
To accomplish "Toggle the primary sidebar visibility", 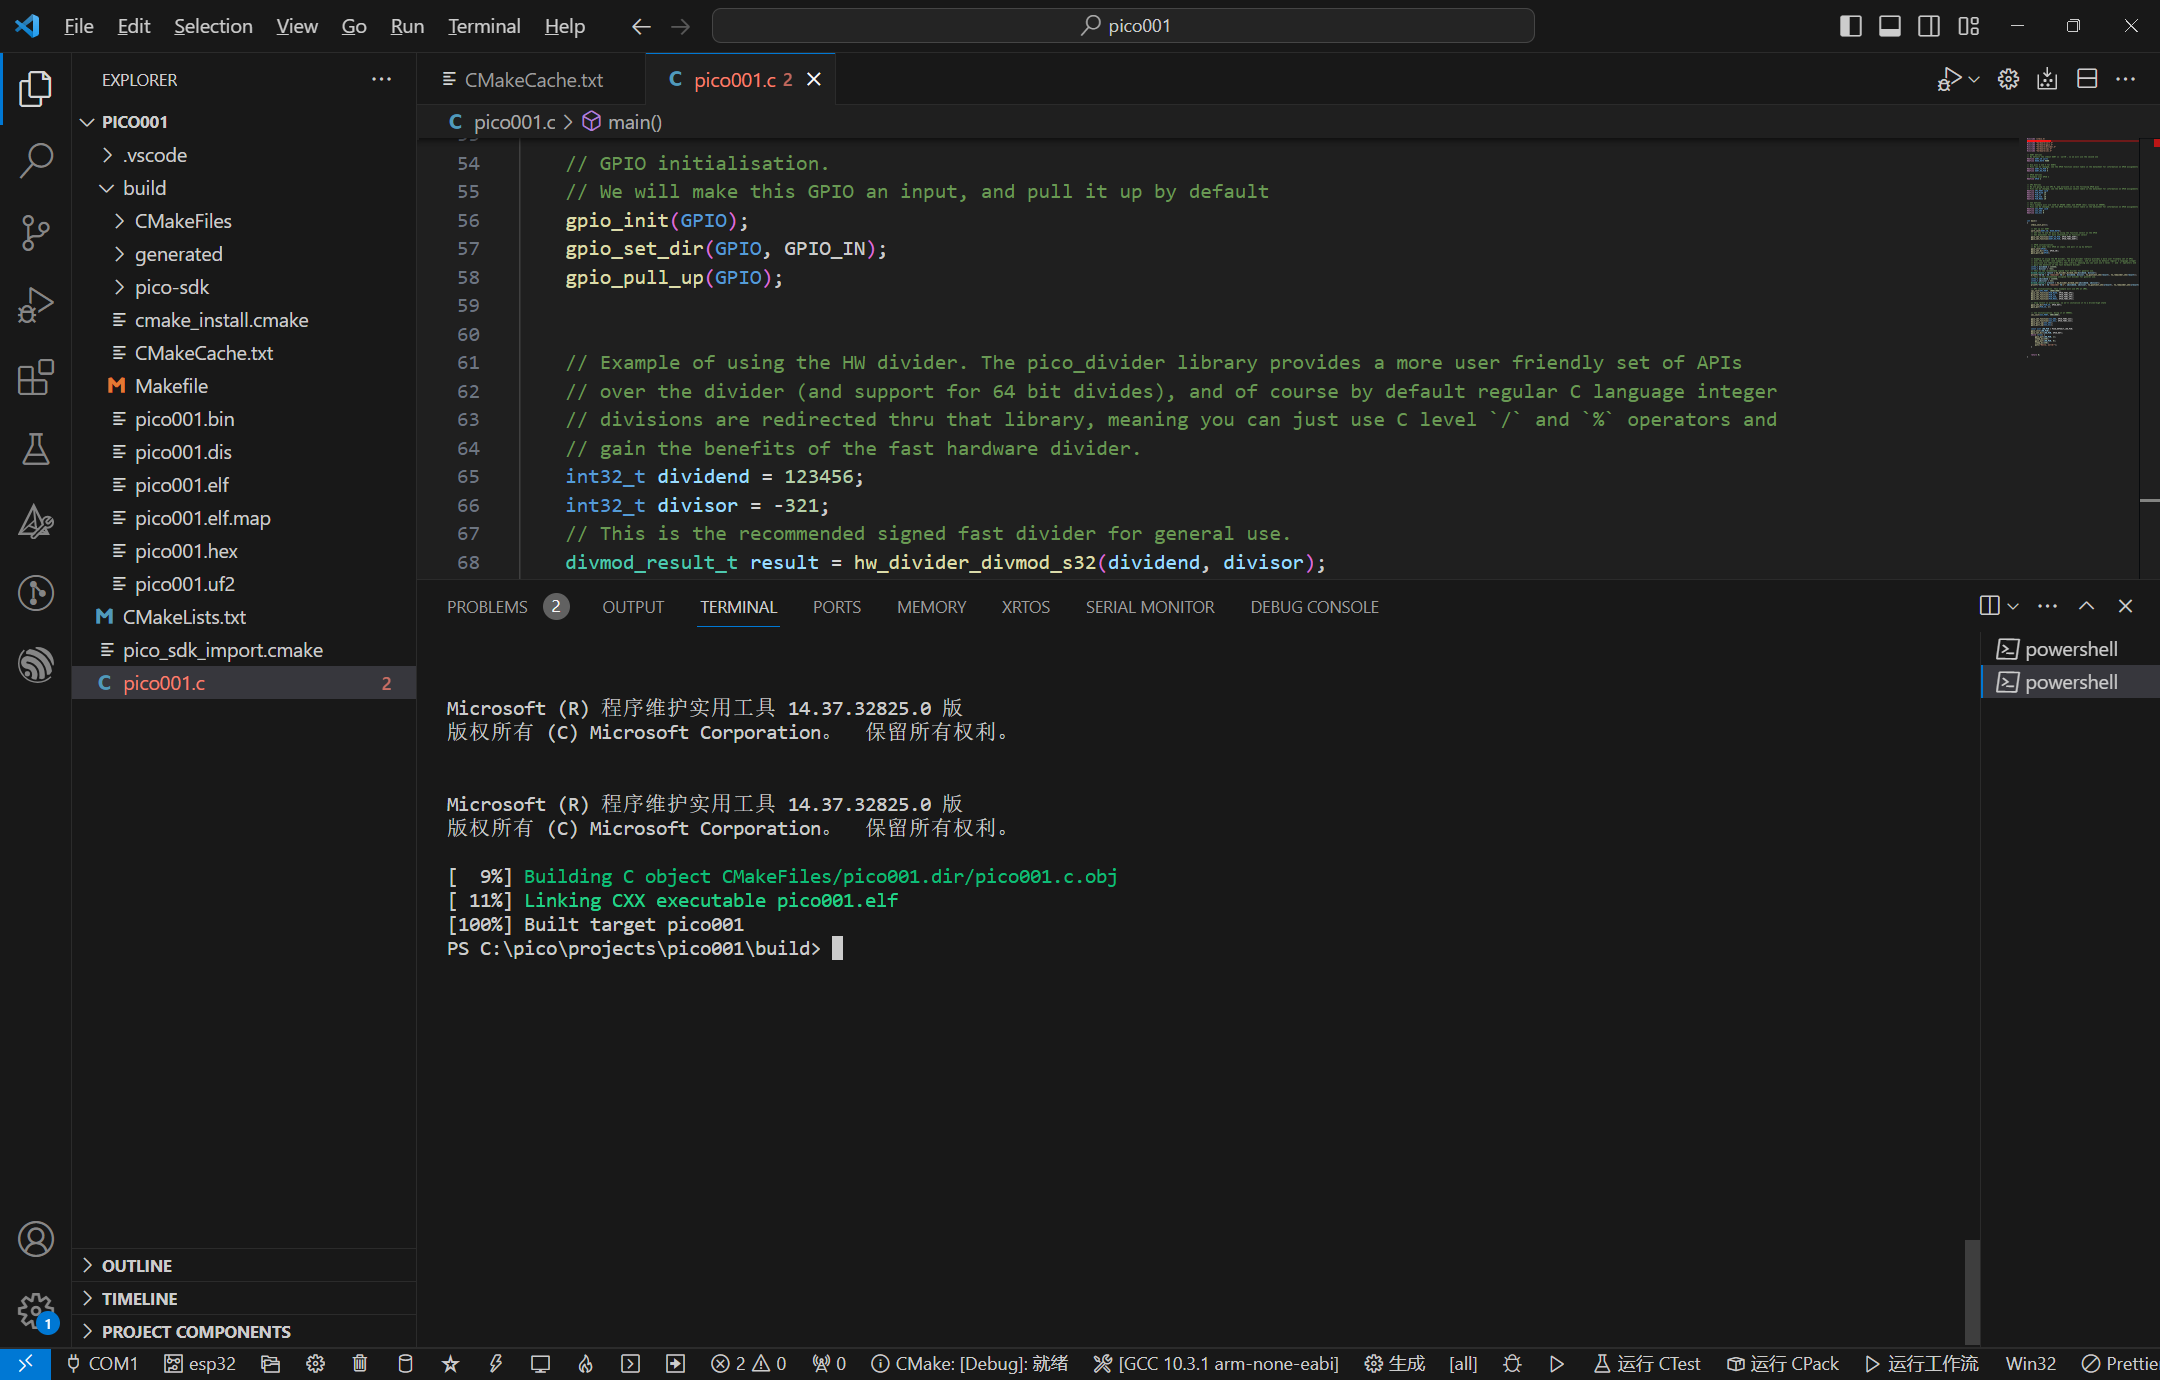I will 1850,26.
